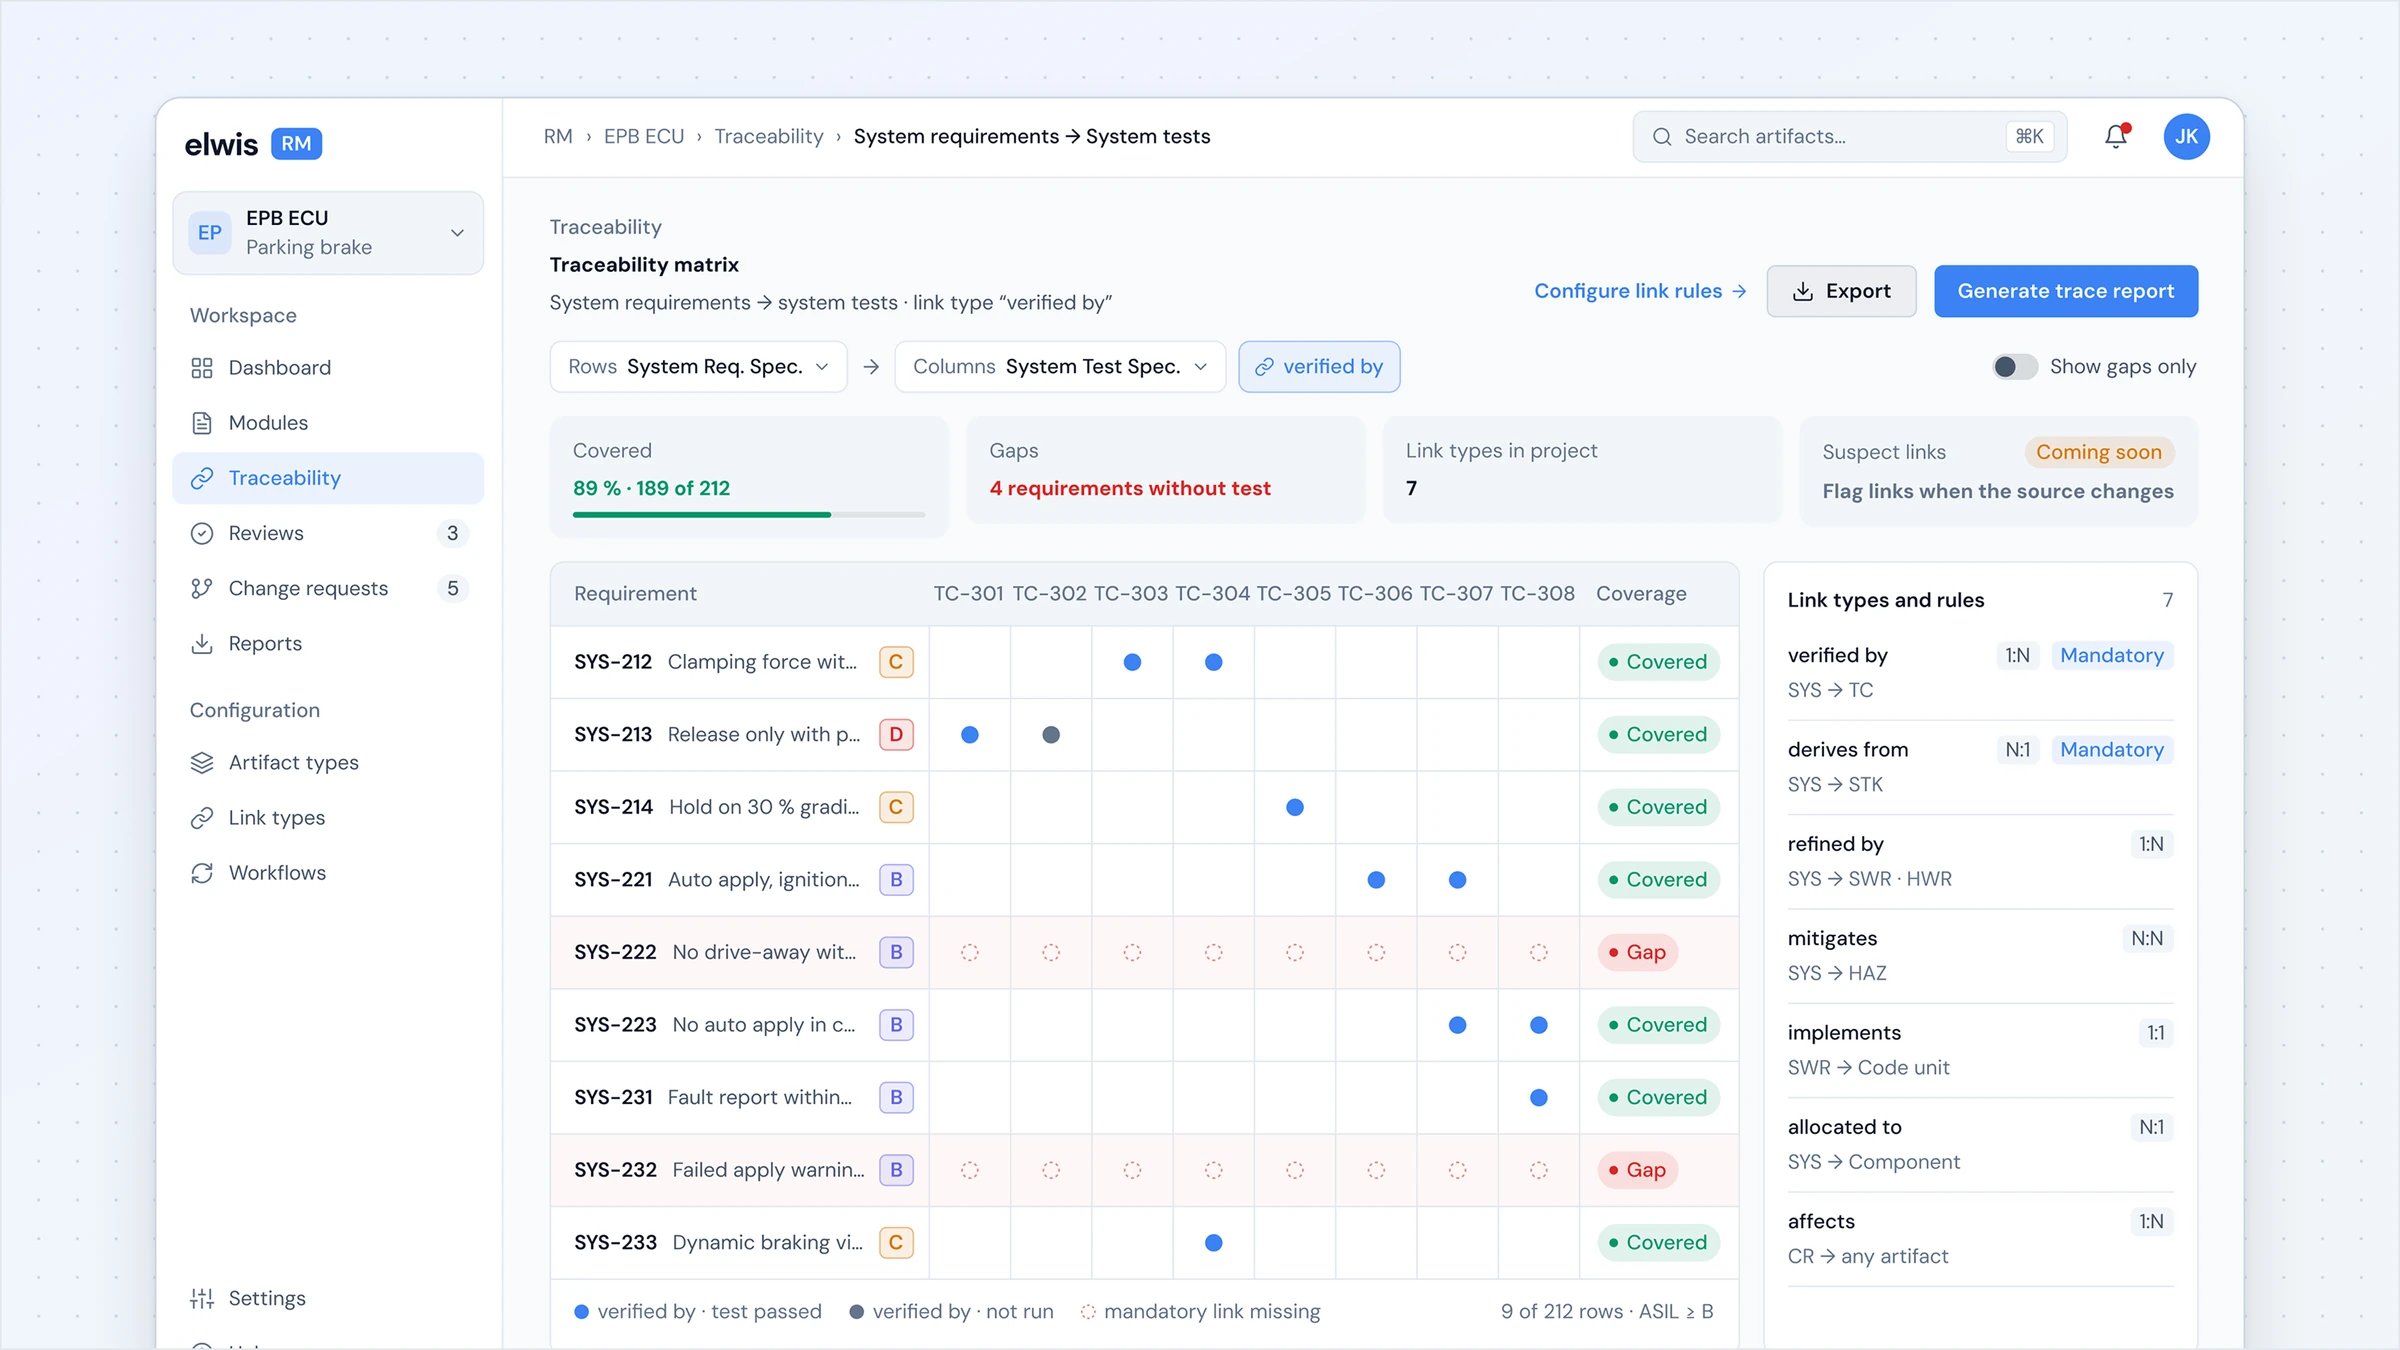Click passed-test dot for SYS-213 under TC-301
This screenshot has width=2400, height=1350.
click(x=970, y=735)
